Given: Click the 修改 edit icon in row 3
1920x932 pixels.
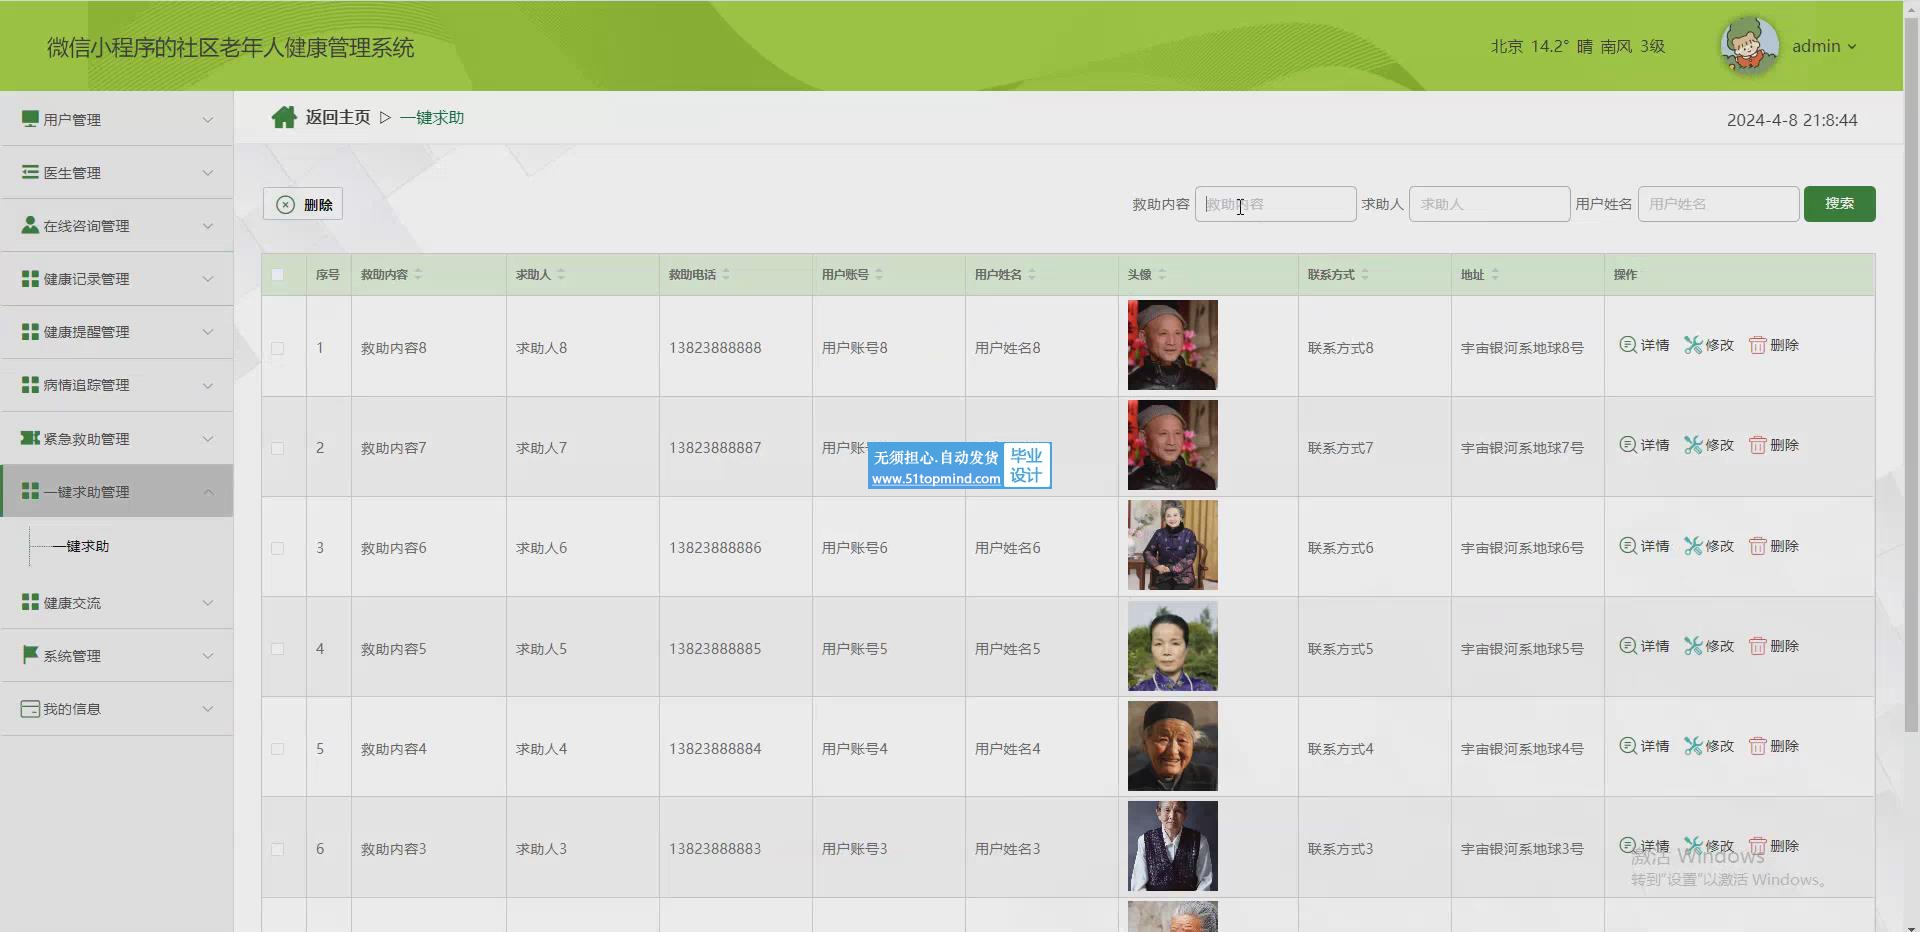Looking at the screenshot, I should coord(1693,546).
